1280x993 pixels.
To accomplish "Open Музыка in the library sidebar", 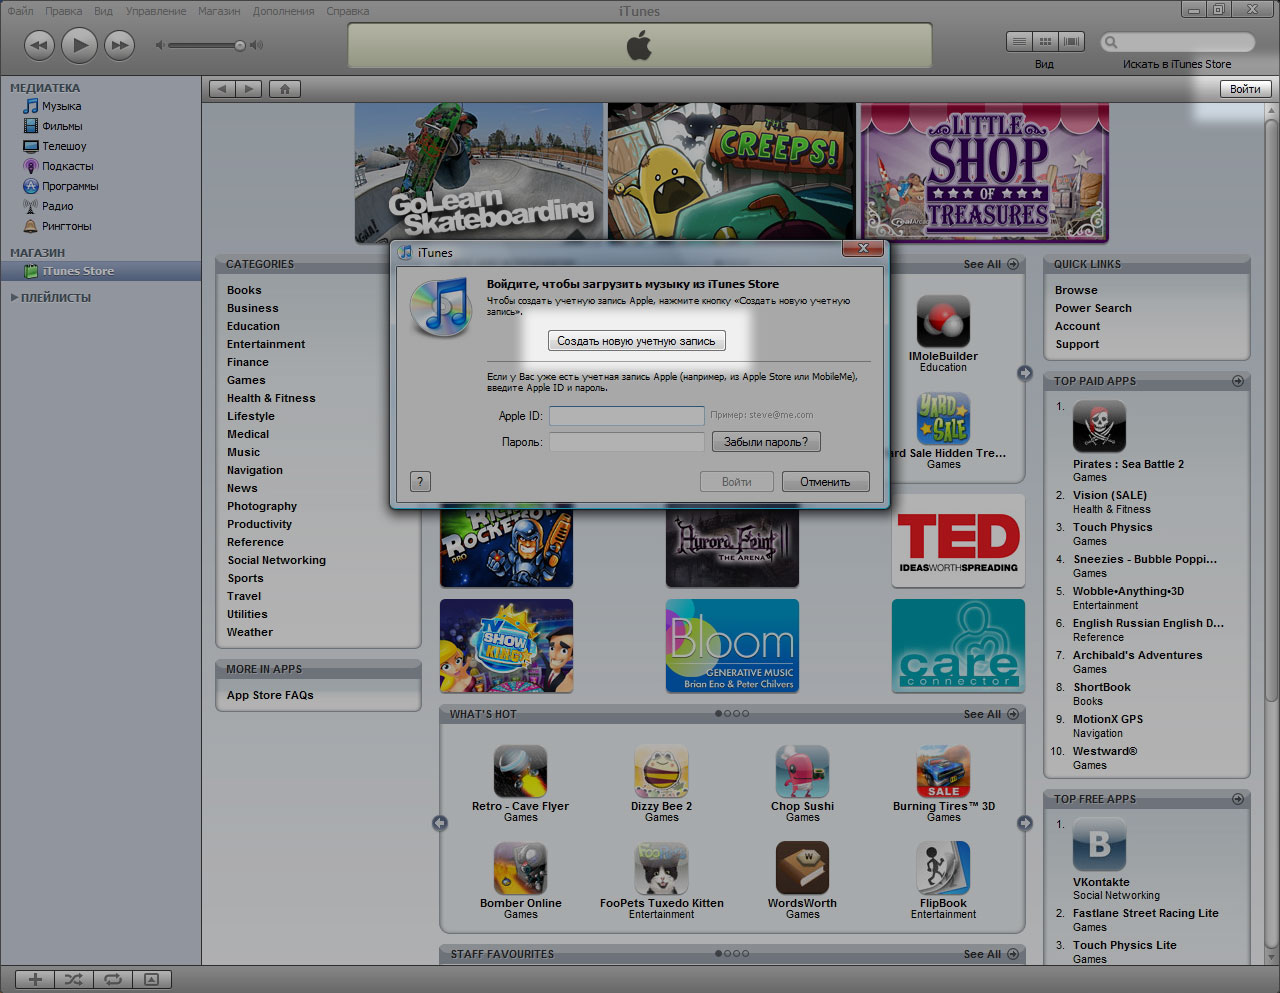I will tap(61, 106).
